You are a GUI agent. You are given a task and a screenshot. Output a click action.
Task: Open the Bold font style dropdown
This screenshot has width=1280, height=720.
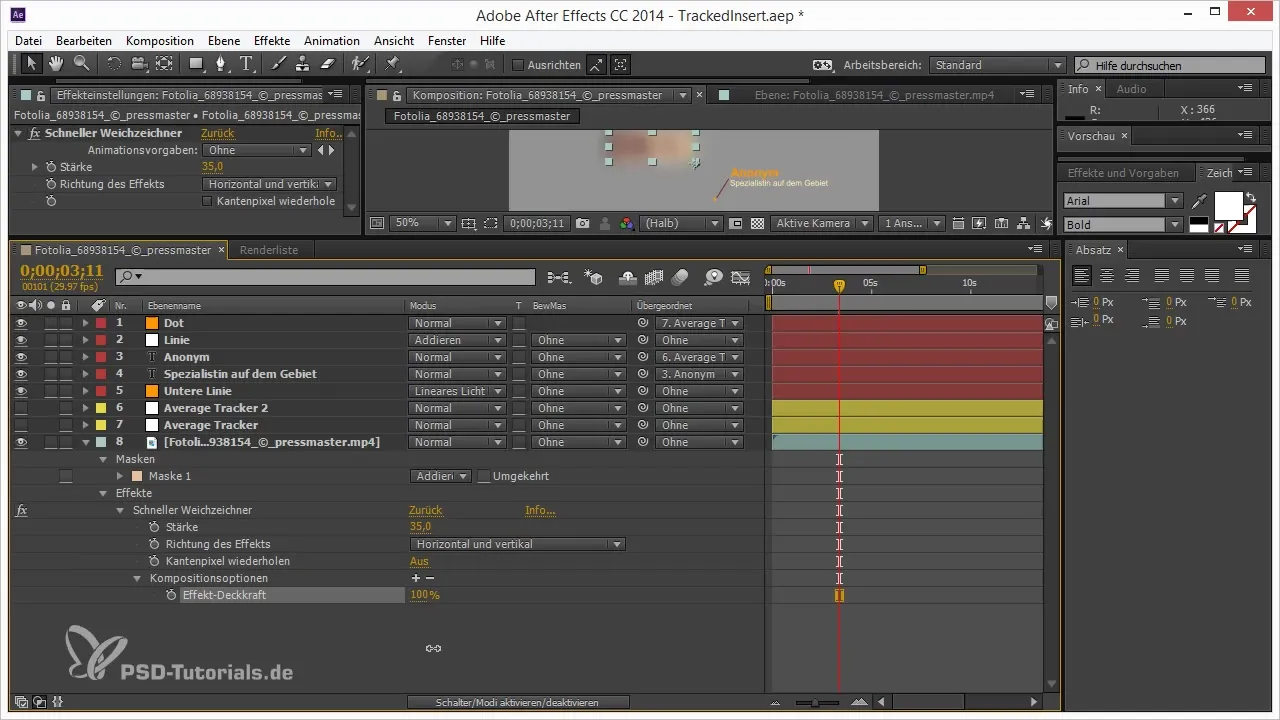coord(1123,225)
